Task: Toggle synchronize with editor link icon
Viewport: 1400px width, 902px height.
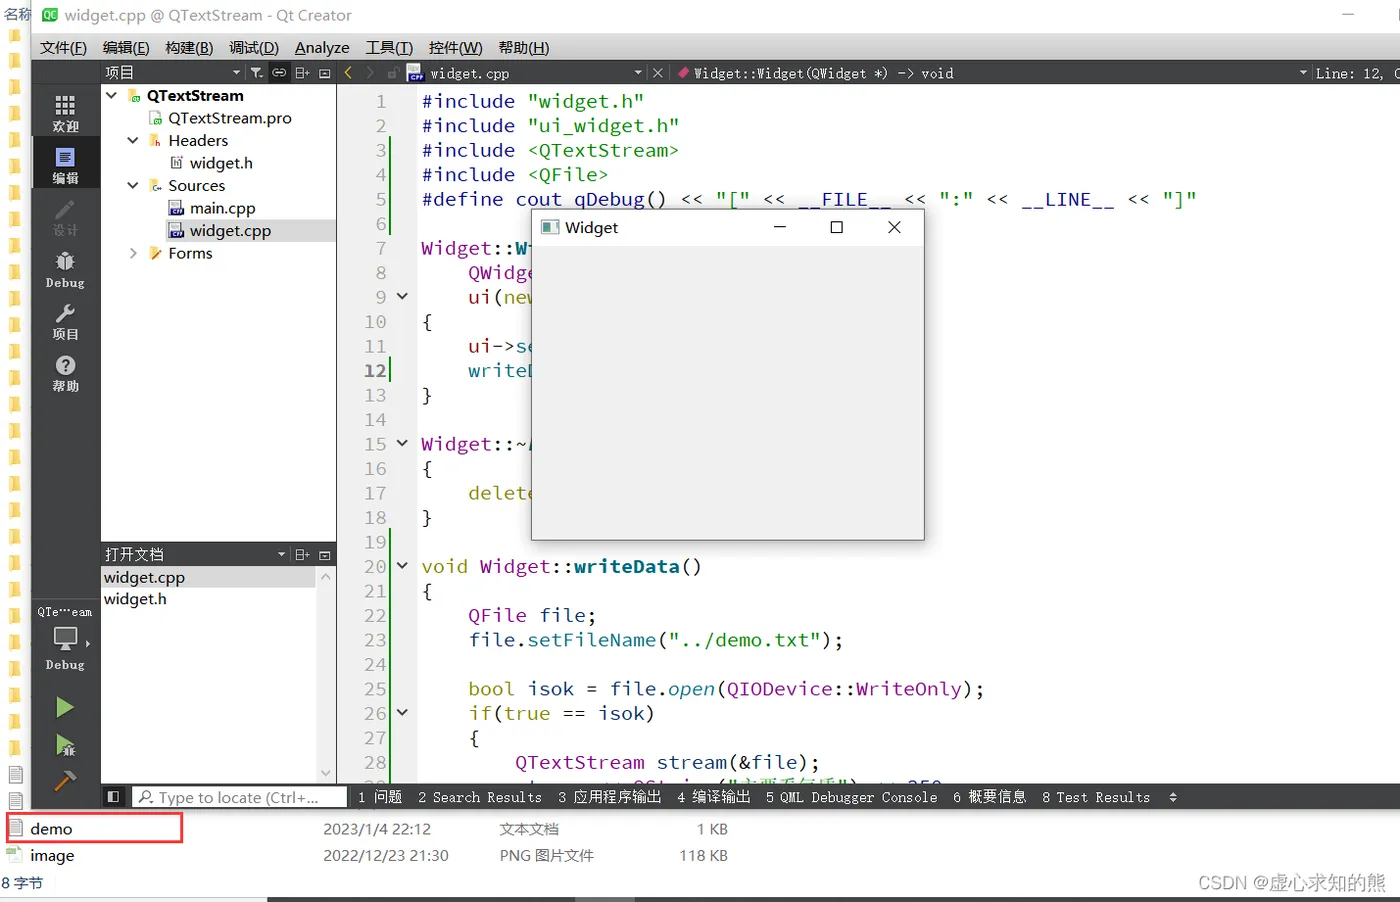Action: click(x=279, y=73)
